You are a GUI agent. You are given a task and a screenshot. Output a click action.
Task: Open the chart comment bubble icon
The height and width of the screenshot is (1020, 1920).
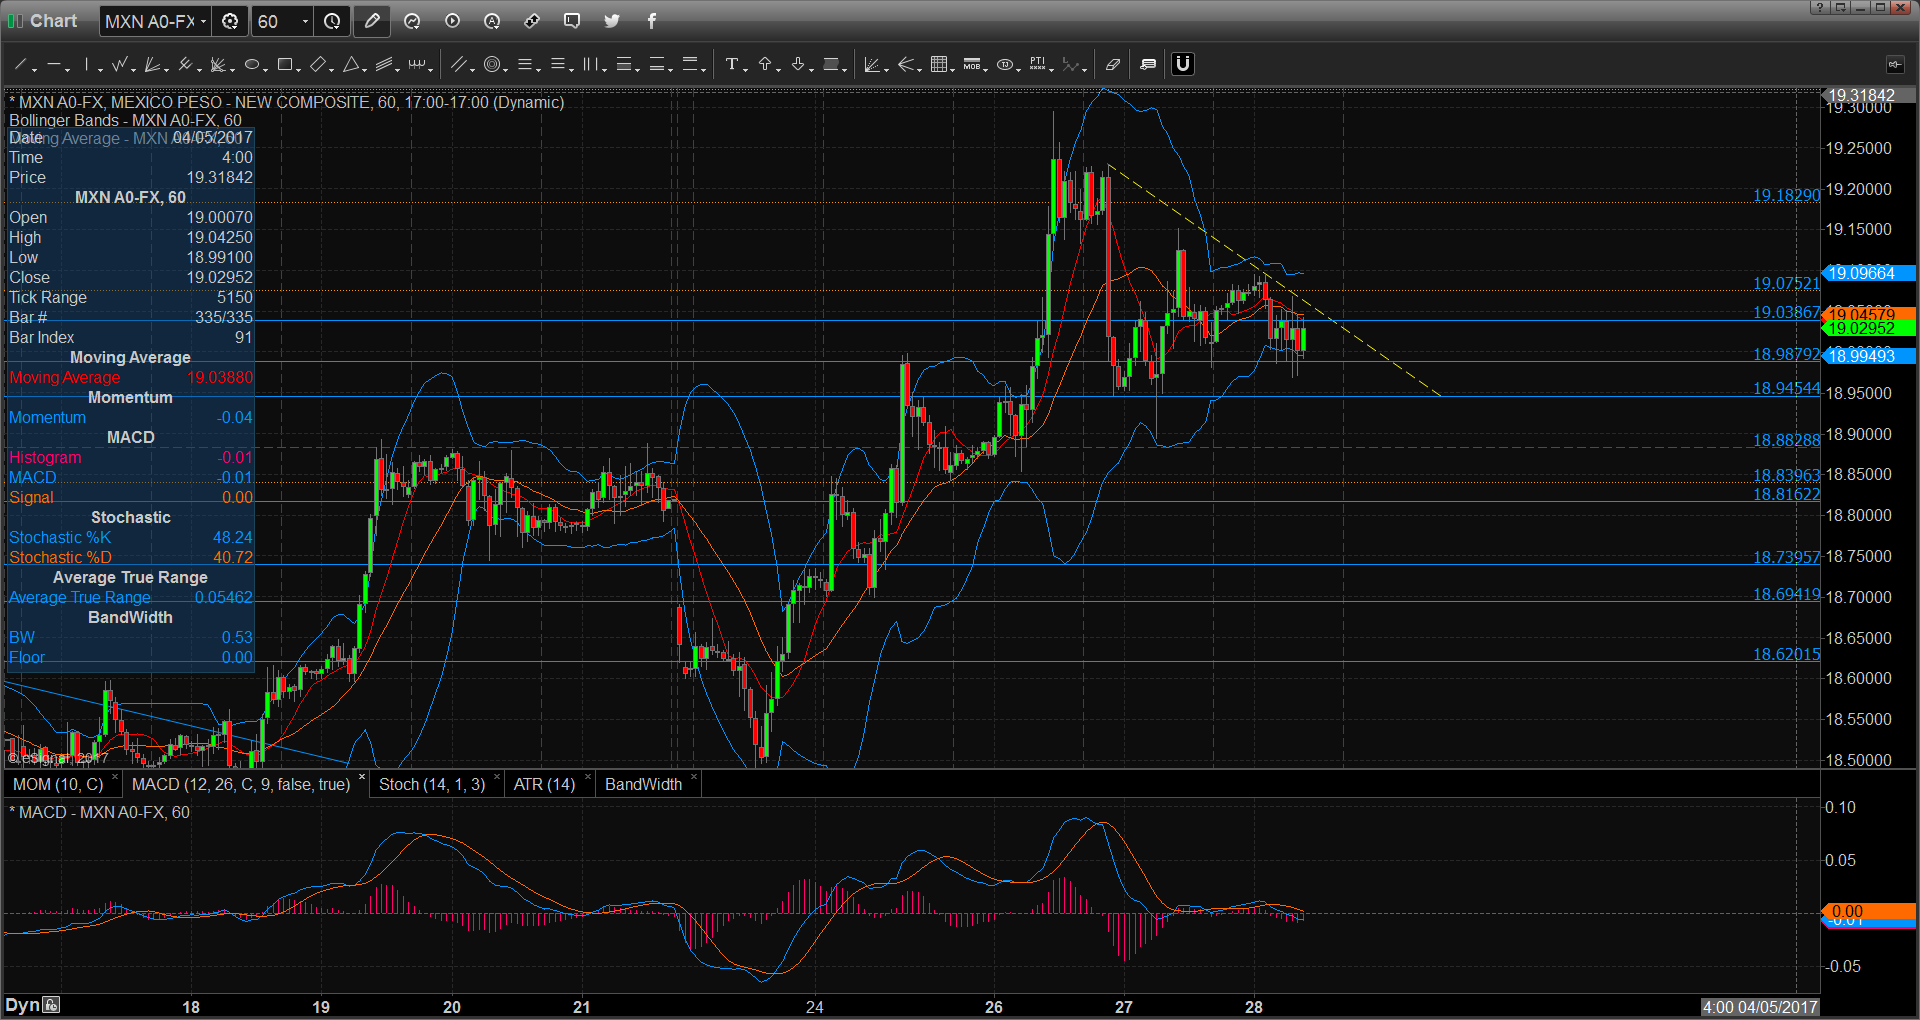(572, 21)
